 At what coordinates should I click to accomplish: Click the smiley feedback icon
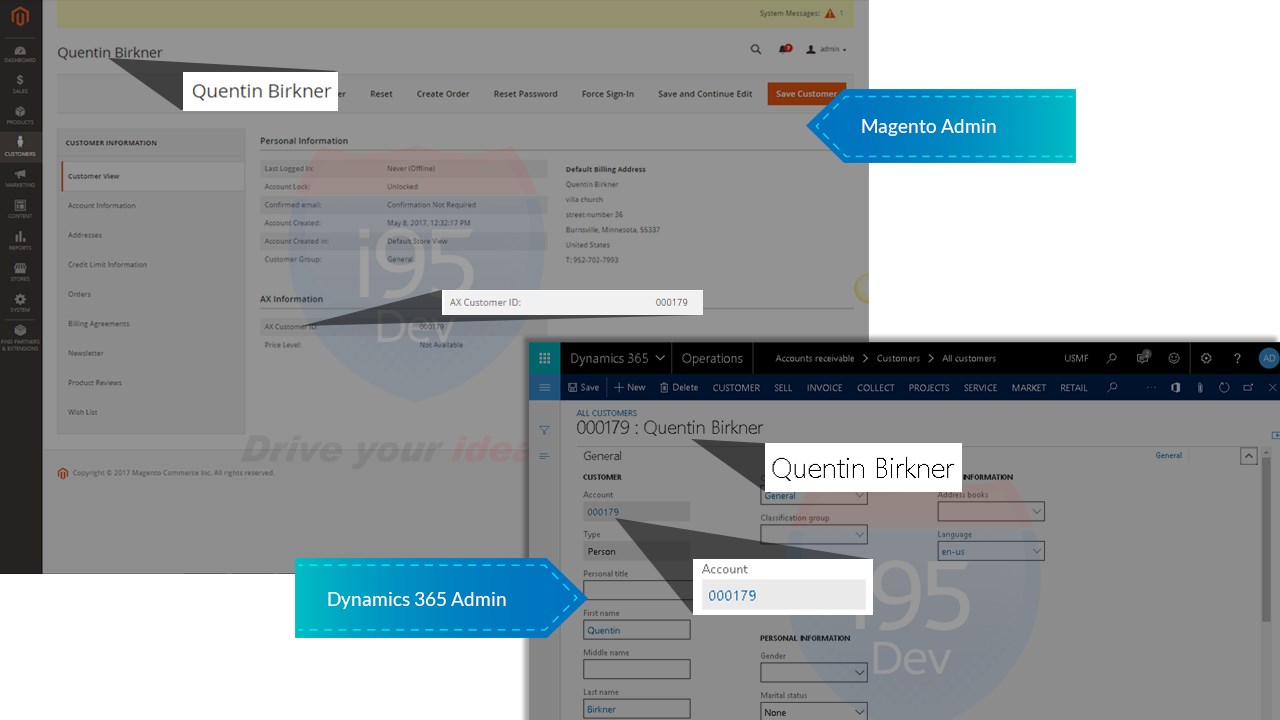point(1174,358)
